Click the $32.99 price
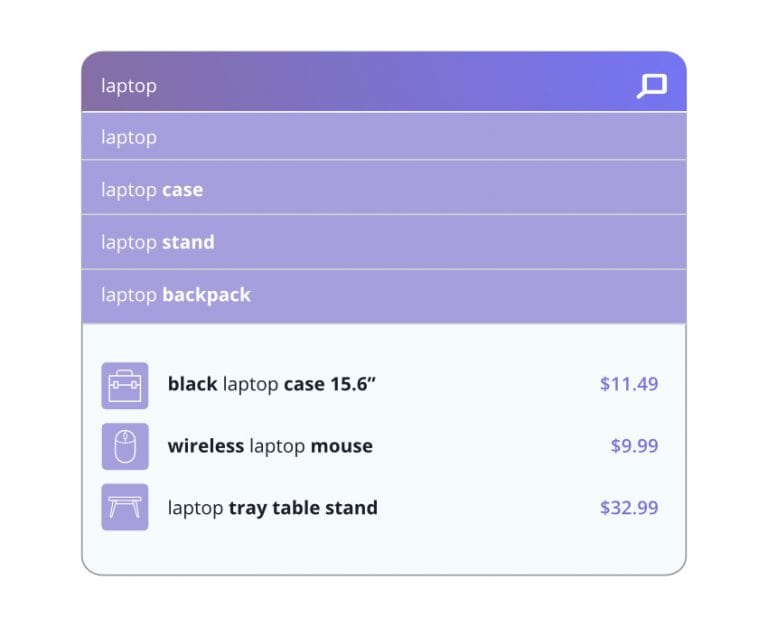 click(x=629, y=508)
